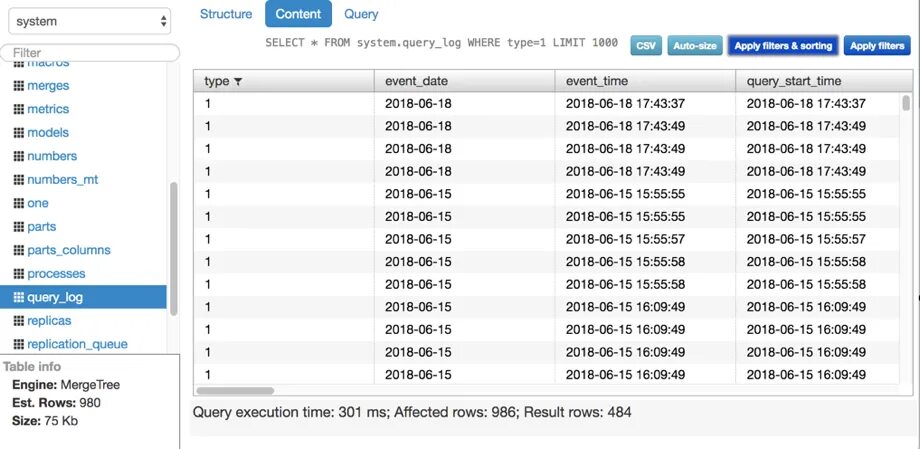Click the Auto-size button
Image resolution: width=920 pixels, height=449 pixels.
pos(695,46)
